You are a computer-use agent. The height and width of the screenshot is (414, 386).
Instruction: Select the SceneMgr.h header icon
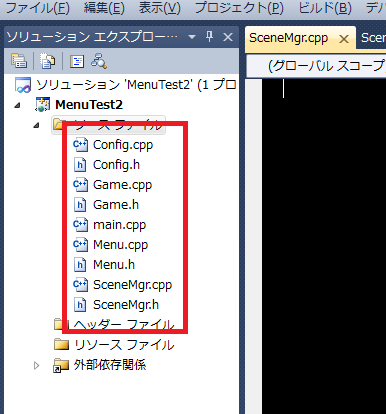pyautogui.click(x=80, y=305)
